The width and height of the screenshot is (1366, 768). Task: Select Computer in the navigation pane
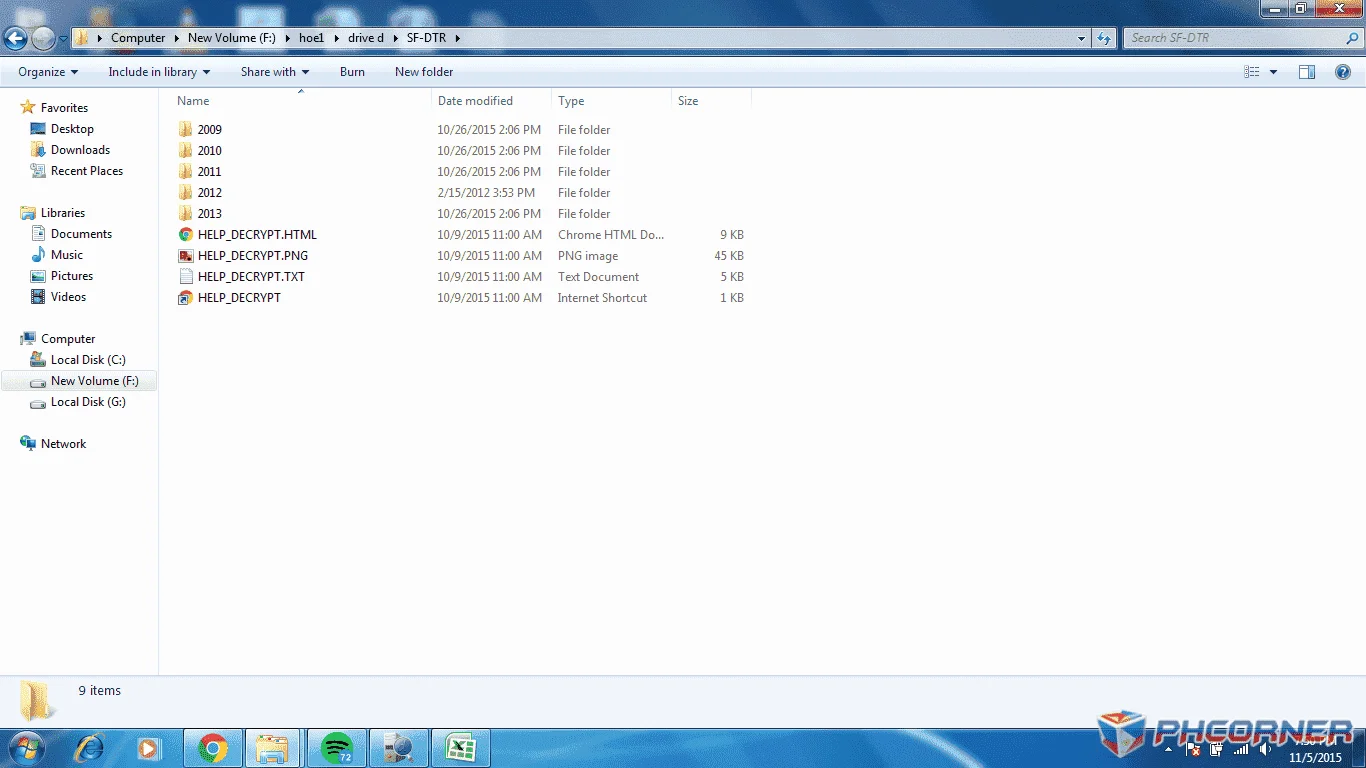tap(68, 339)
